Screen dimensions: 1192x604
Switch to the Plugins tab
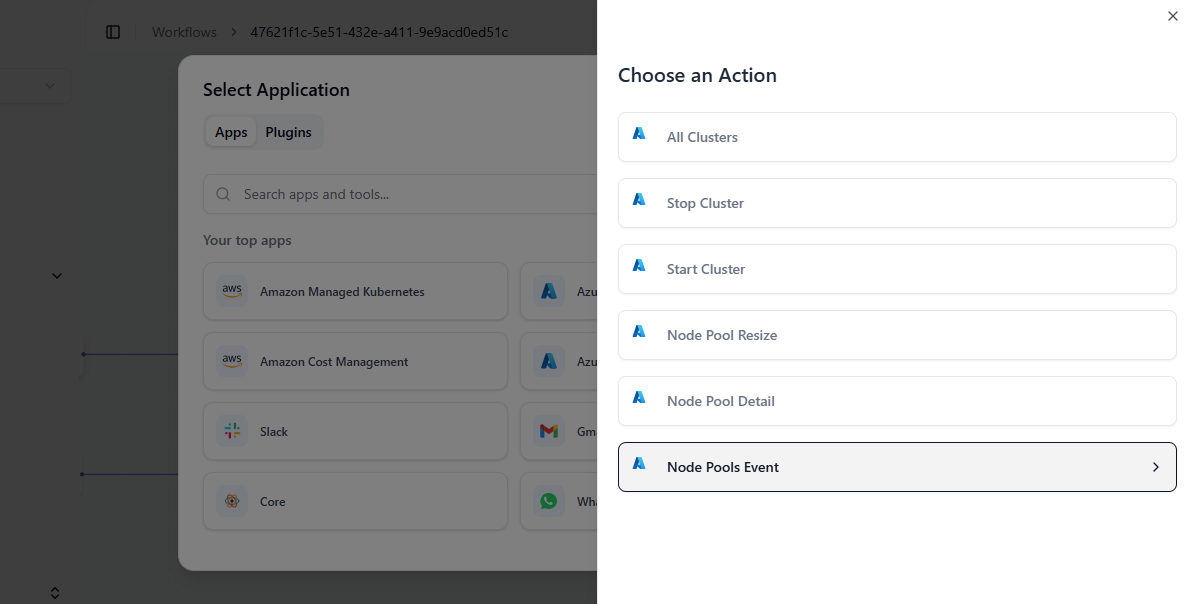click(288, 132)
